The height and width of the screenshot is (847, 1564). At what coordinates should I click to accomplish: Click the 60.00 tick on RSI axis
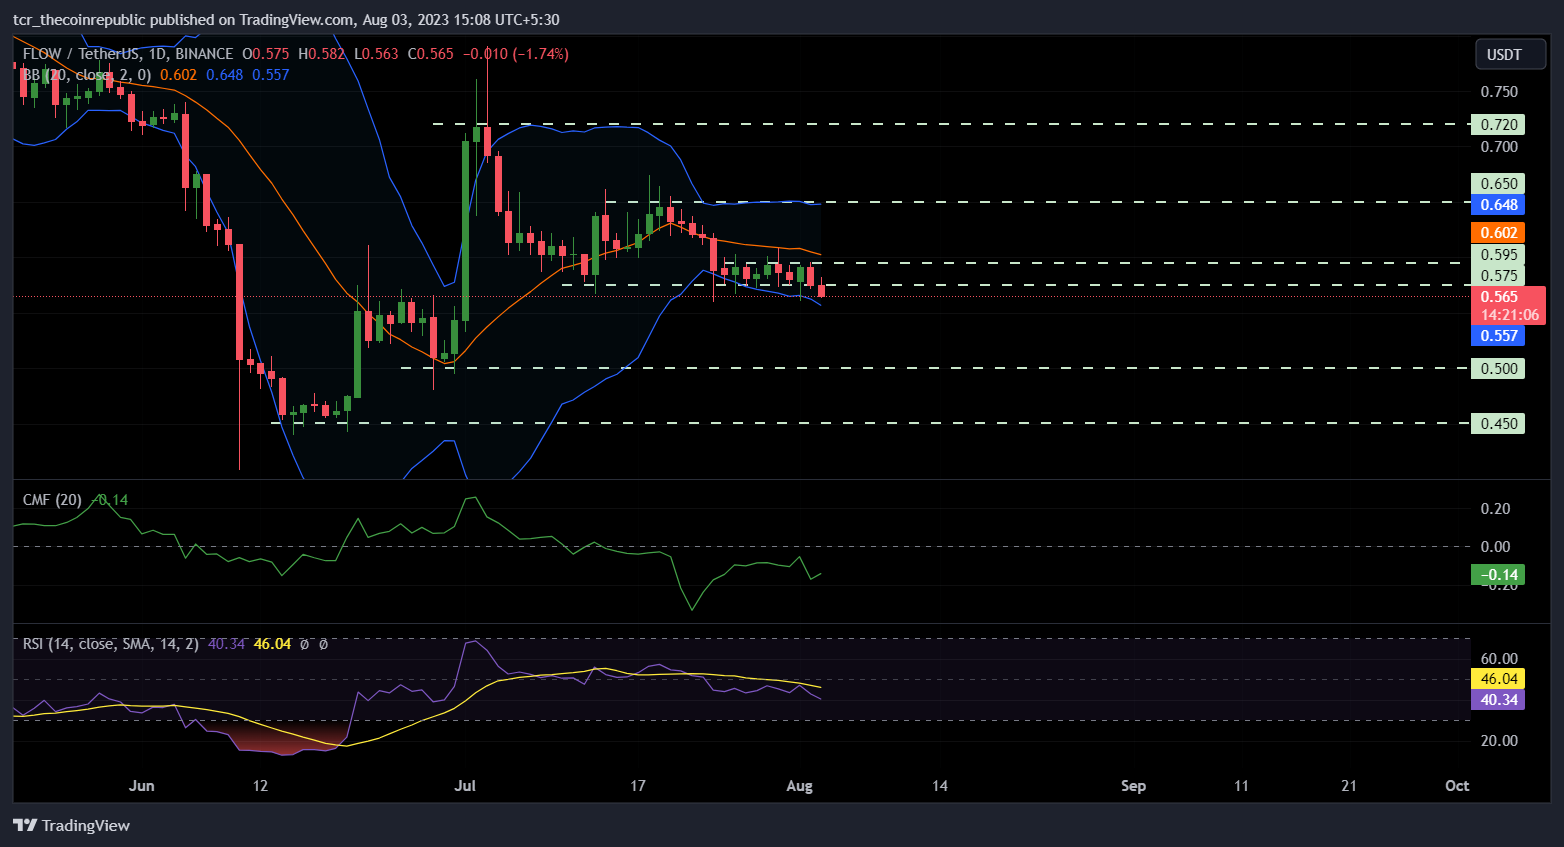click(x=1499, y=659)
